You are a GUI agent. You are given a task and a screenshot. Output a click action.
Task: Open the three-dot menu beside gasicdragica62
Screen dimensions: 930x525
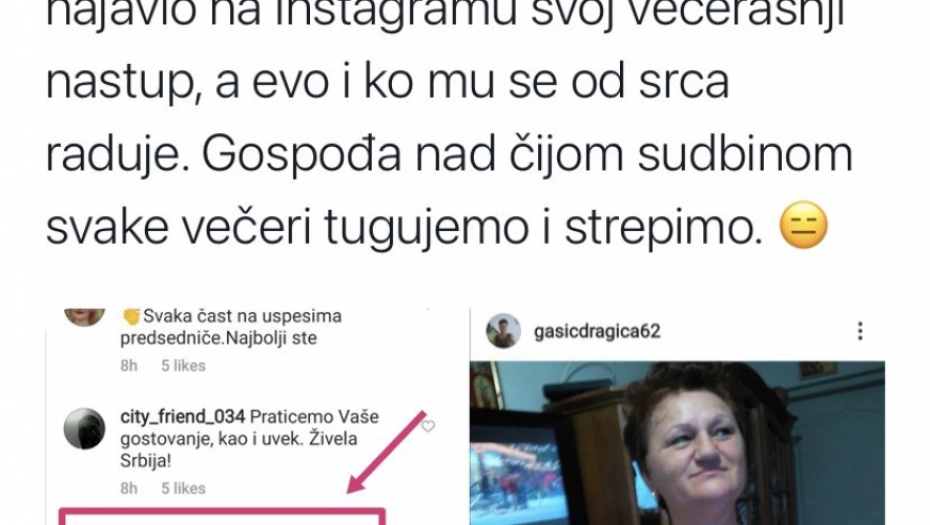860,331
